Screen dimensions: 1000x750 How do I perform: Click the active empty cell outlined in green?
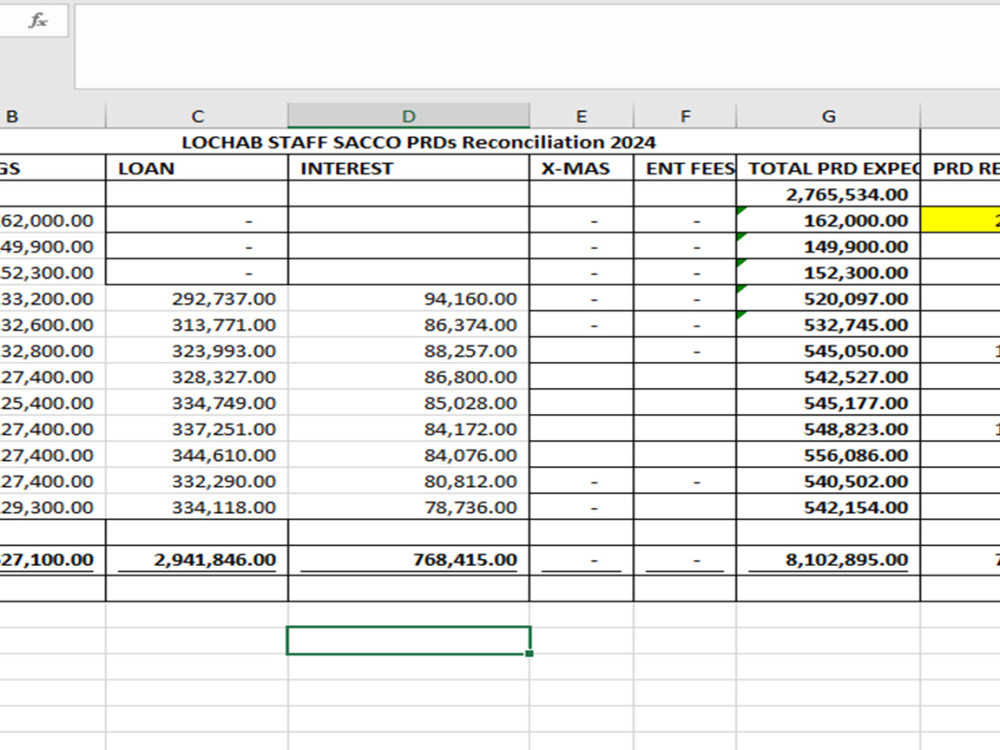[x=409, y=640]
